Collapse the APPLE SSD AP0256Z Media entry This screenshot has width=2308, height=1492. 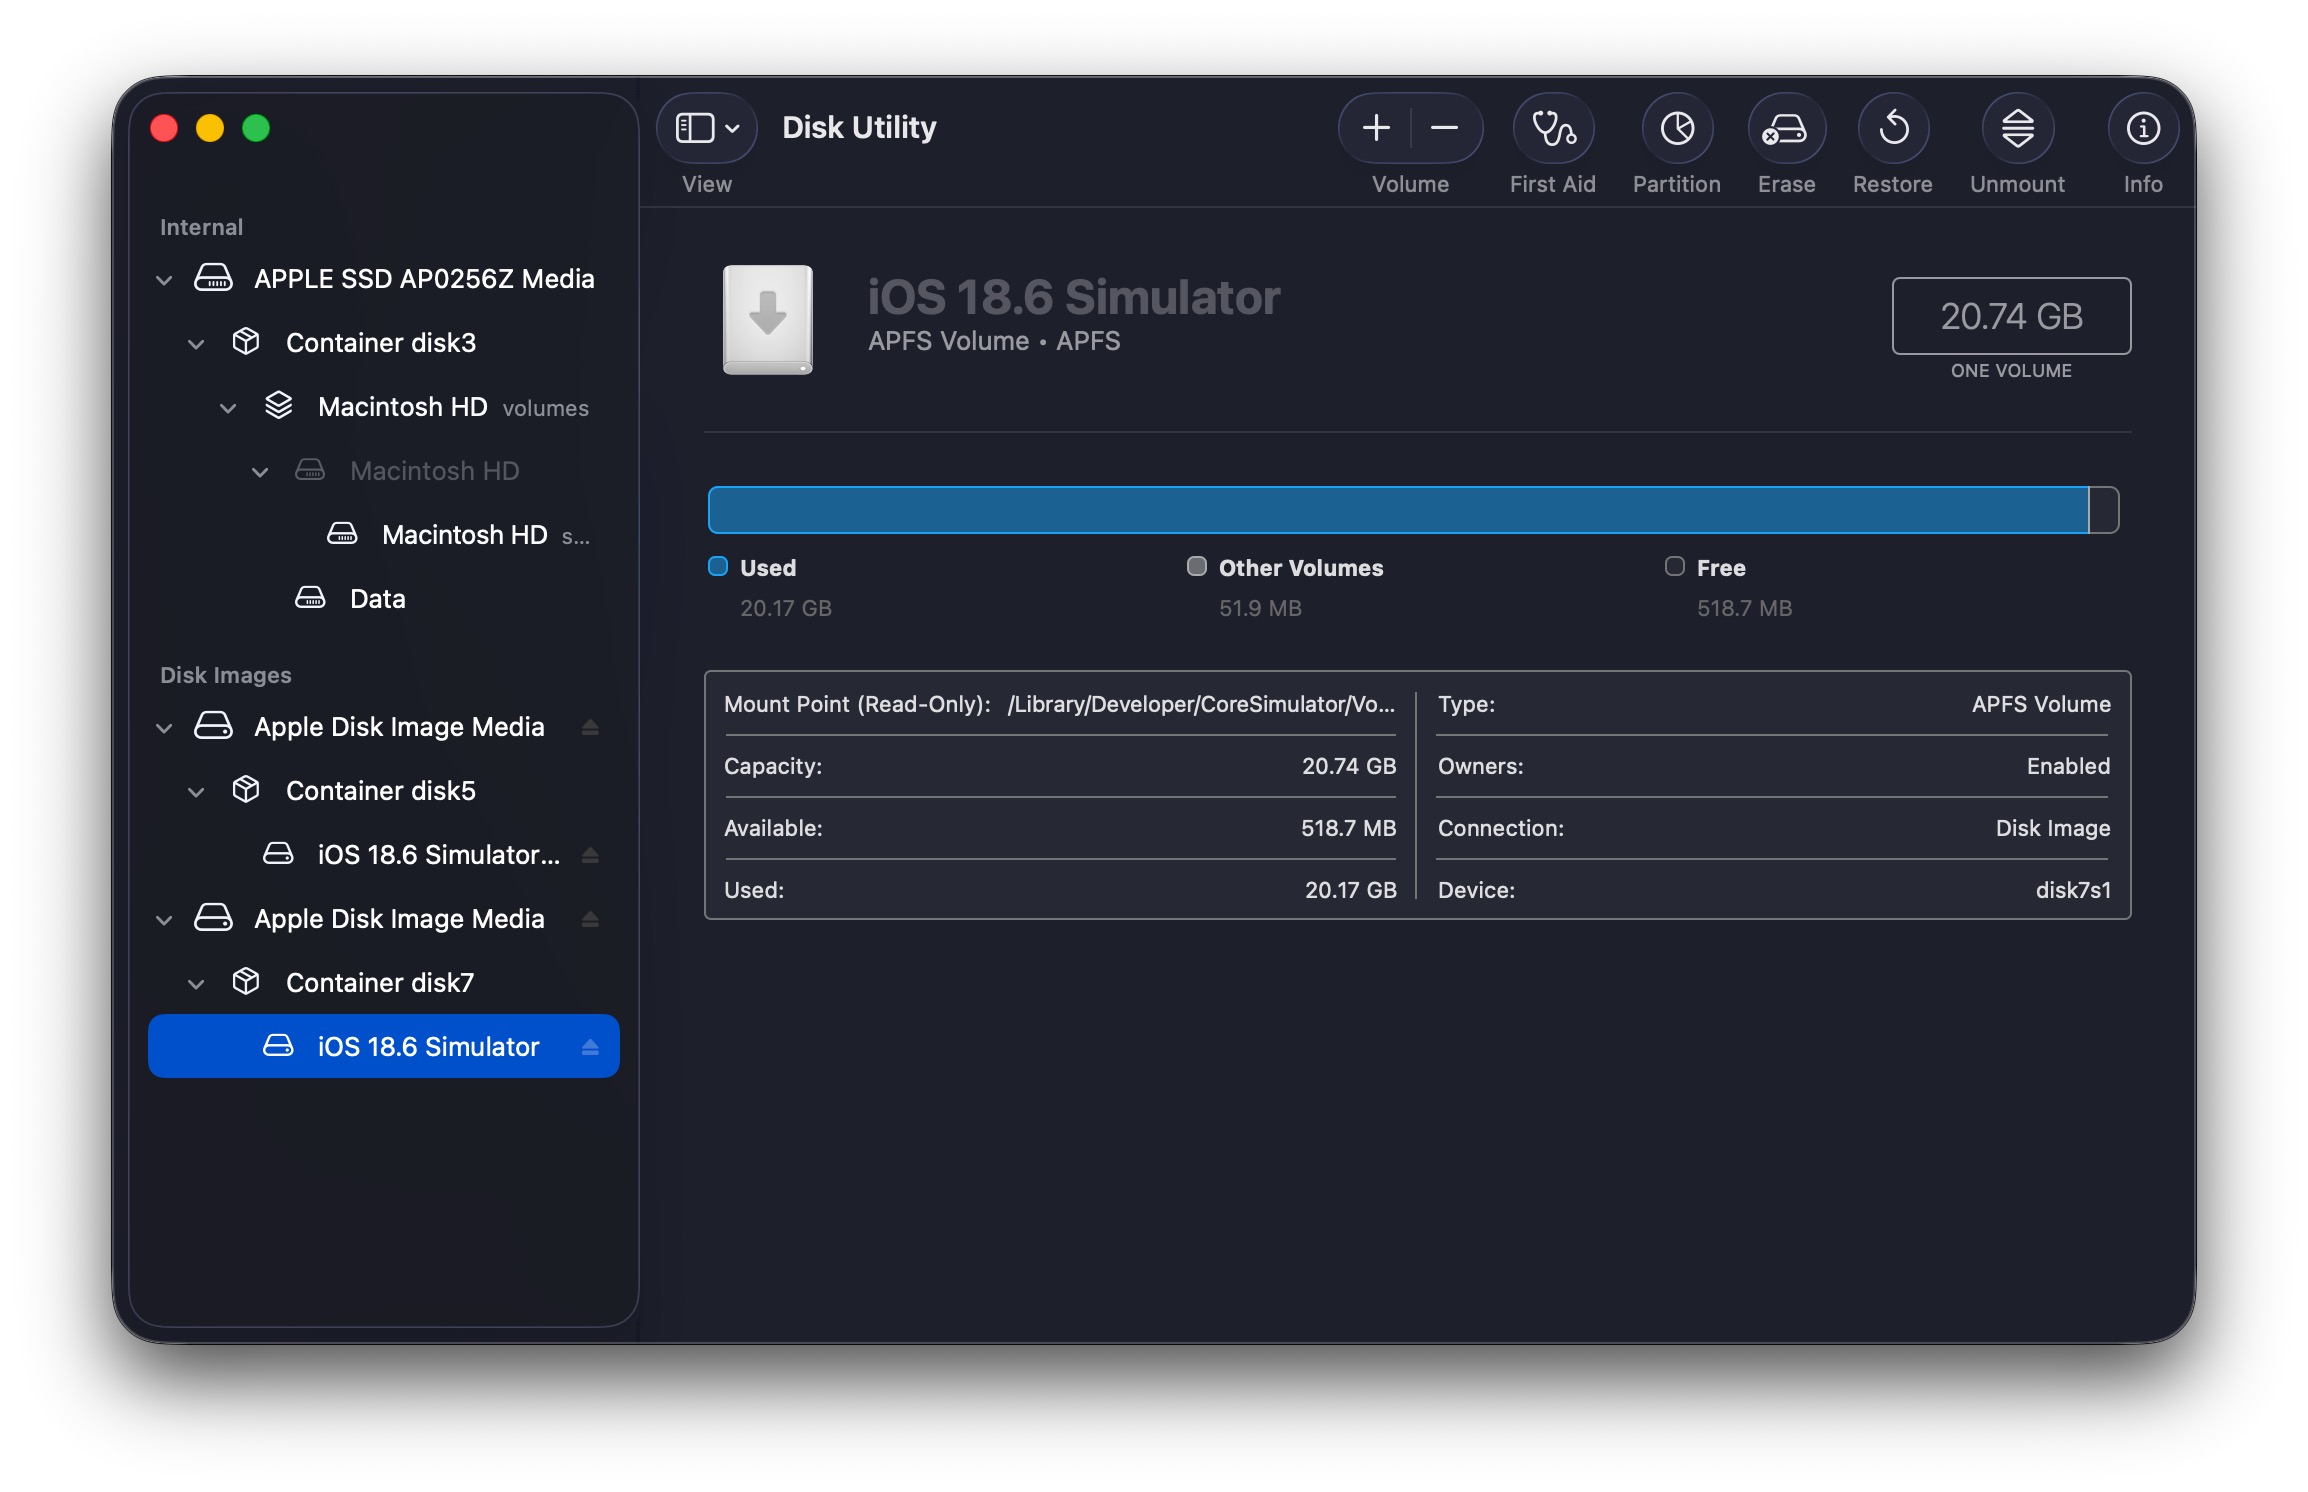click(x=165, y=279)
